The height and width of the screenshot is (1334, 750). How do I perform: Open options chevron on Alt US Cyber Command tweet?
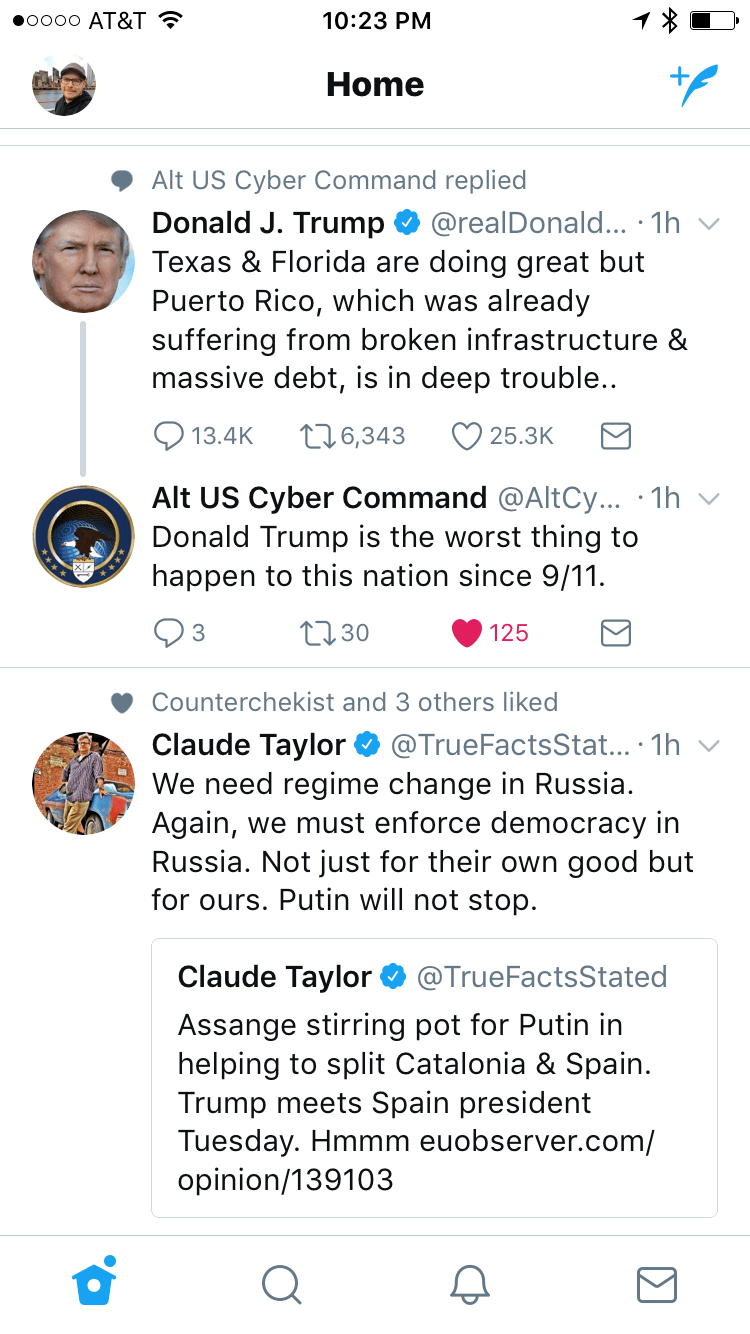pos(708,499)
